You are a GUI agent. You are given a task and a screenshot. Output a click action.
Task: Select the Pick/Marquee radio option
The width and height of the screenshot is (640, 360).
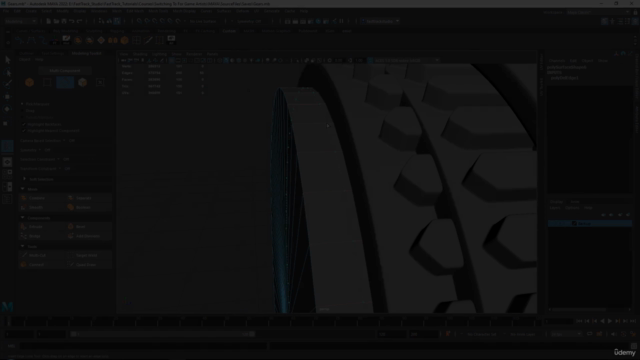pyautogui.click(x=22, y=104)
